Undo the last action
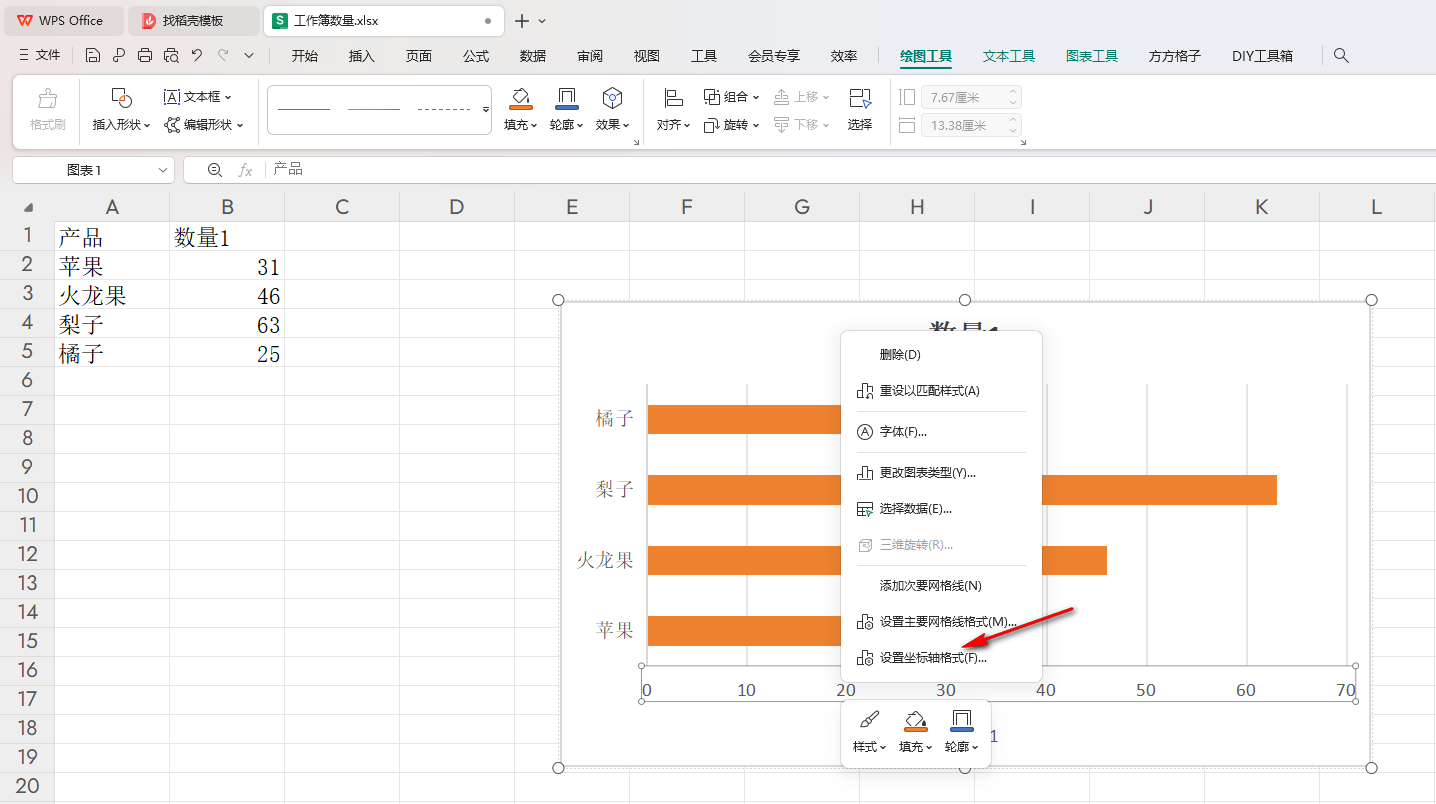Image resolution: width=1436 pixels, height=804 pixels. click(x=197, y=56)
